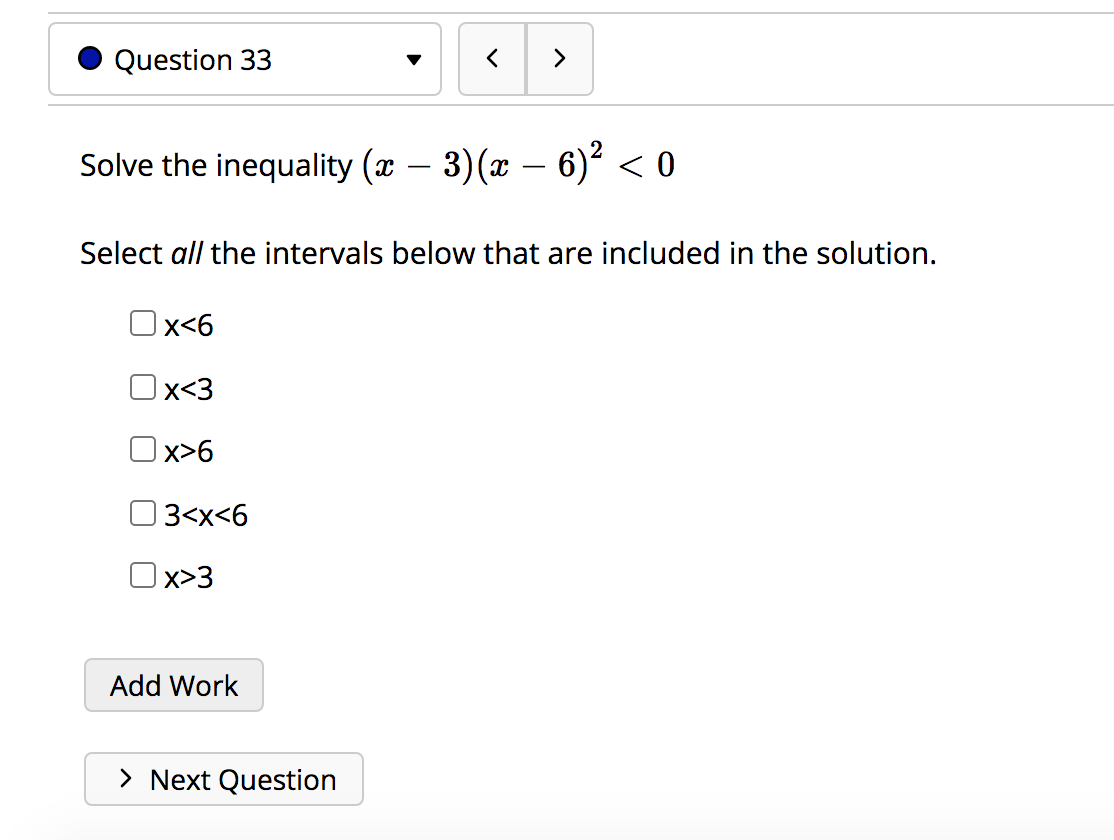
Task: Click the Question 33 label
Action: point(192,60)
